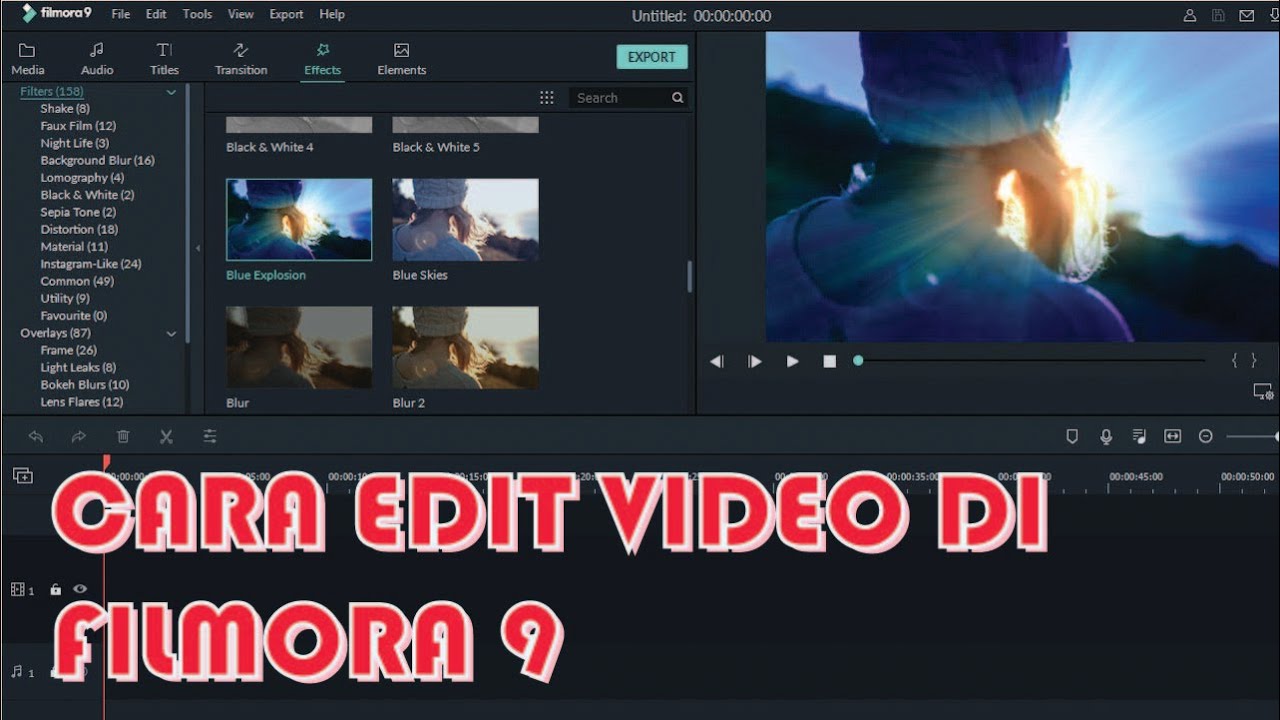Select Night Life (3) category

pos(75,143)
